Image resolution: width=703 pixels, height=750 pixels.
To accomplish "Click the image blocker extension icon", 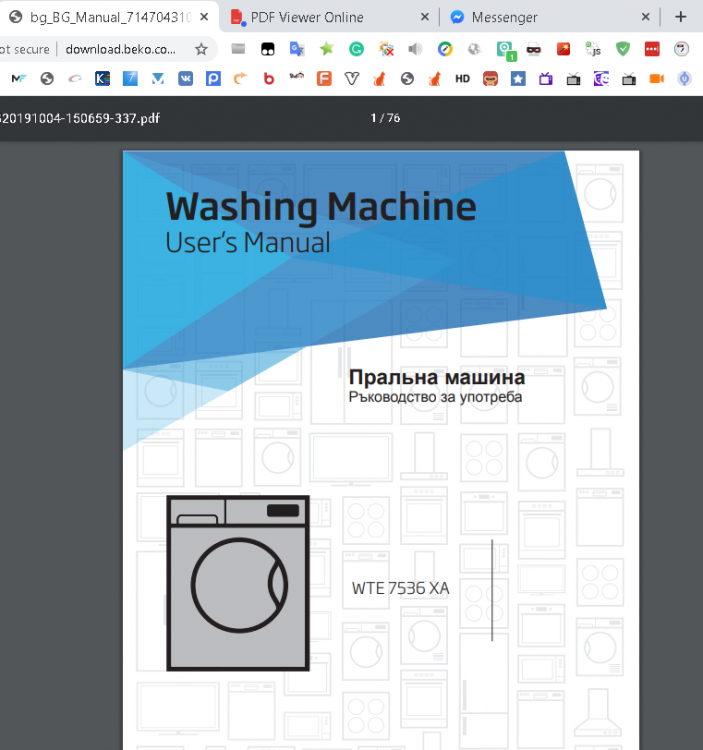I will (386, 49).
